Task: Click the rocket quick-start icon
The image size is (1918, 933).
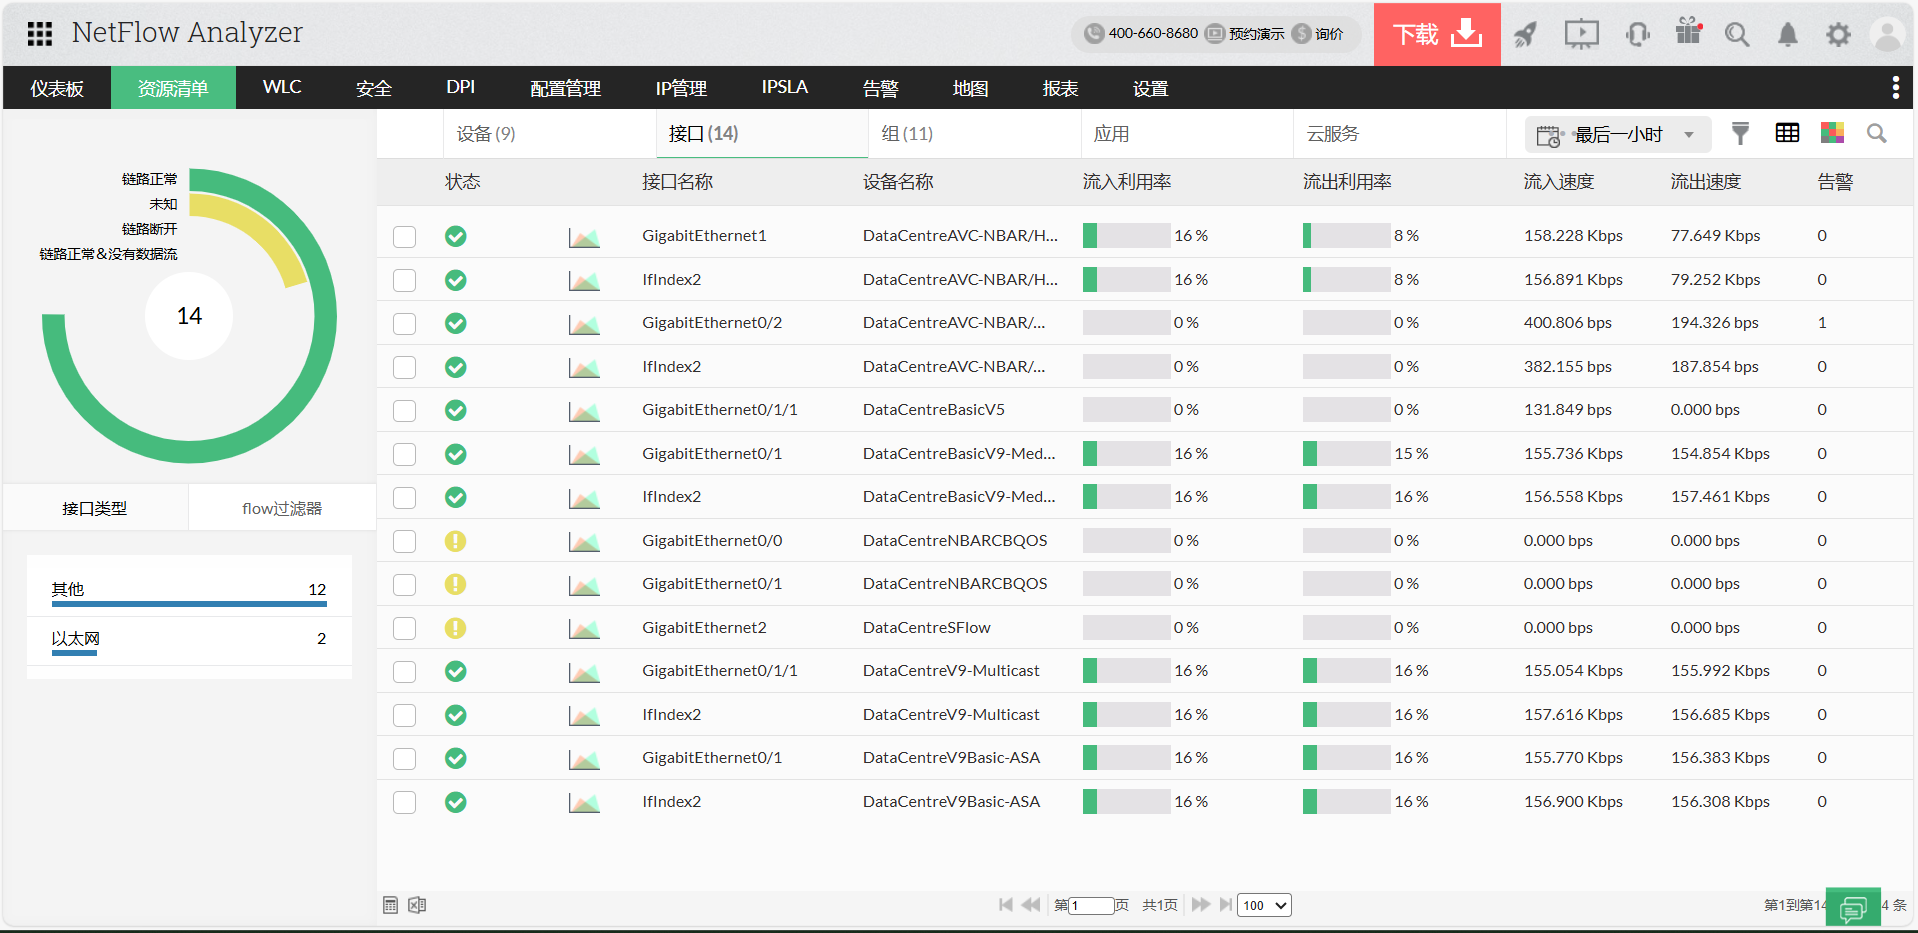Action: pyautogui.click(x=1525, y=35)
